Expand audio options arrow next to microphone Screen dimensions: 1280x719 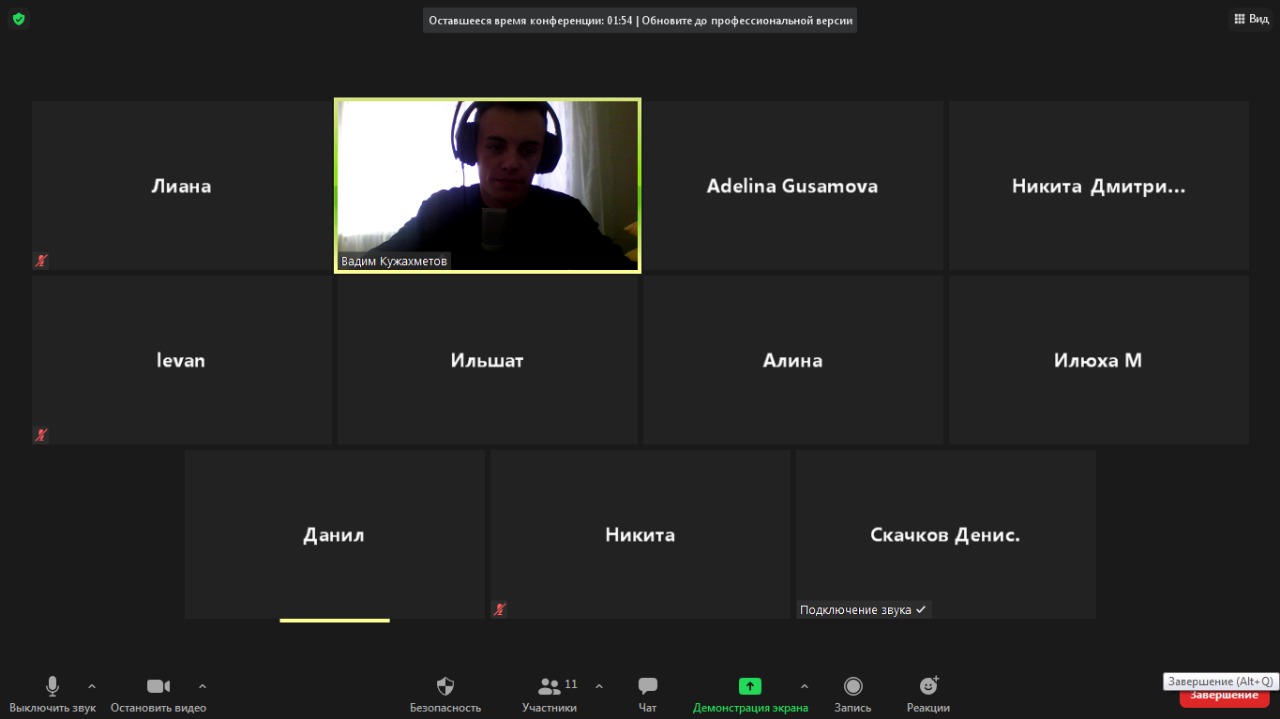click(92, 686)
